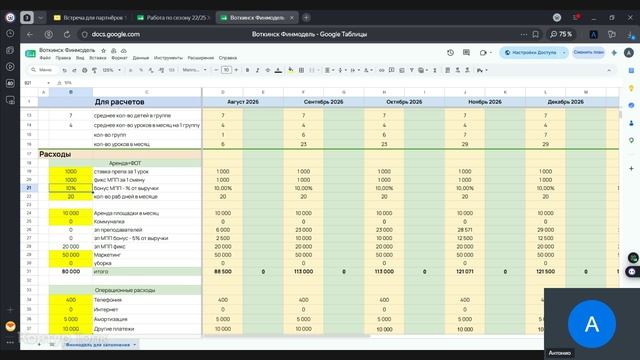Open the share access options arrow
640x360 pixels.
pos(564,53)
